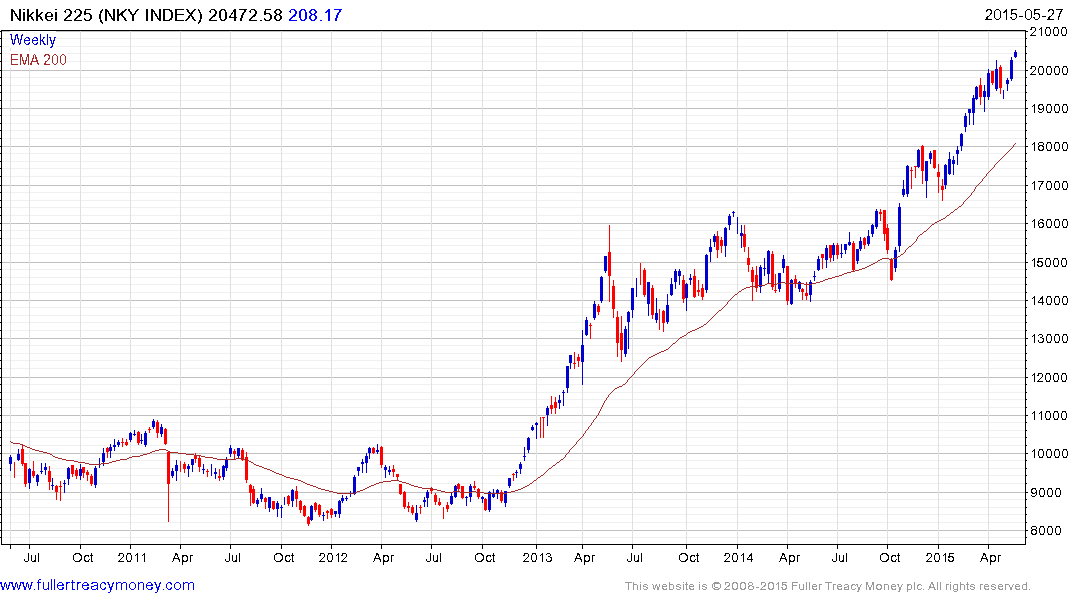Click the 17000 price axis label

(1048, 185)
